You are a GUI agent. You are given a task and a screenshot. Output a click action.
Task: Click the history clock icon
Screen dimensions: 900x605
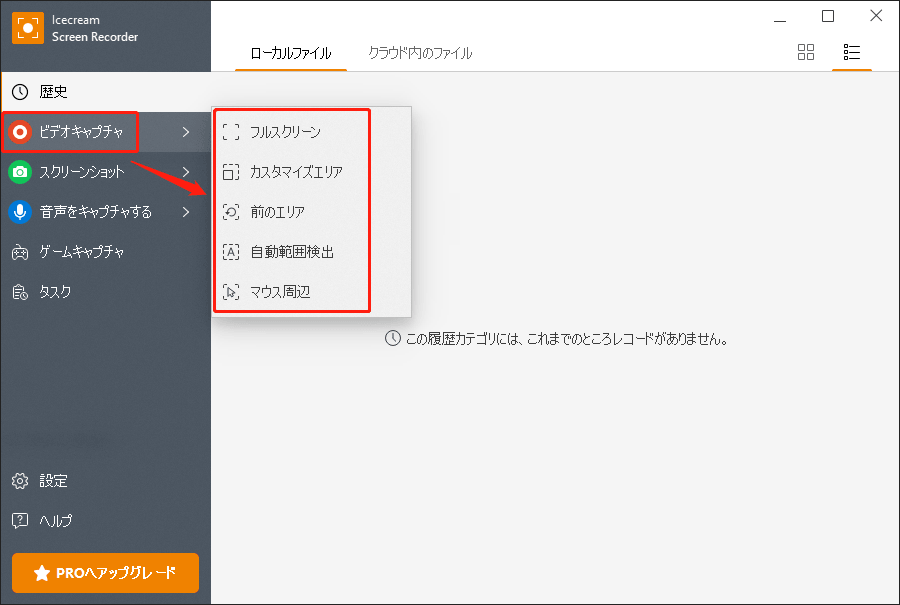[x=20, y=91]
